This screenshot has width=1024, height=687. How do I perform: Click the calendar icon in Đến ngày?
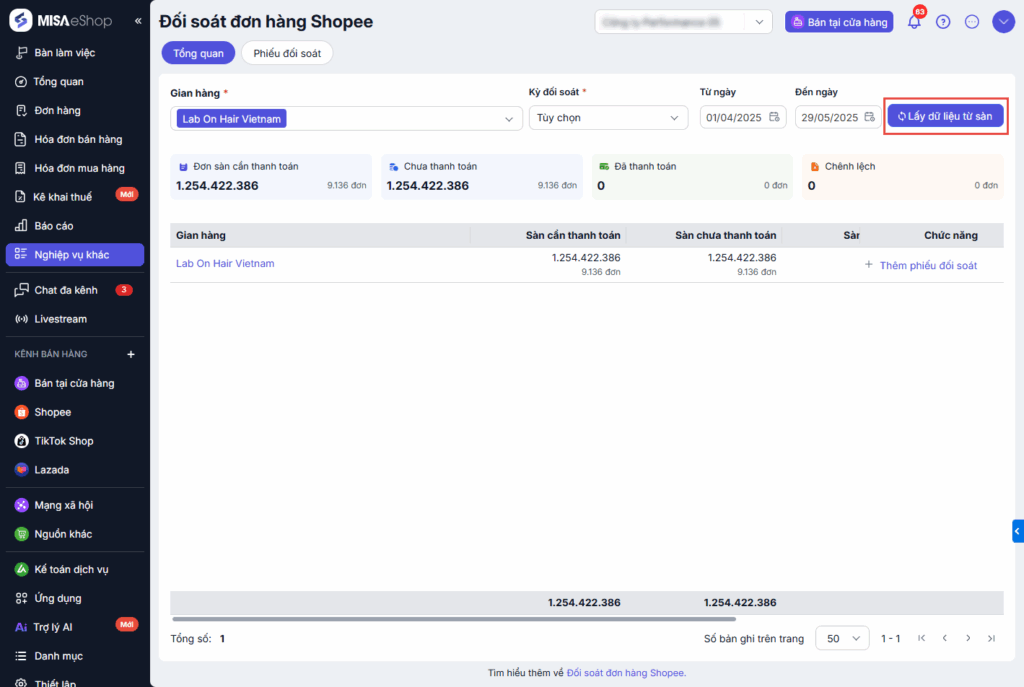[x=871, y=118]
